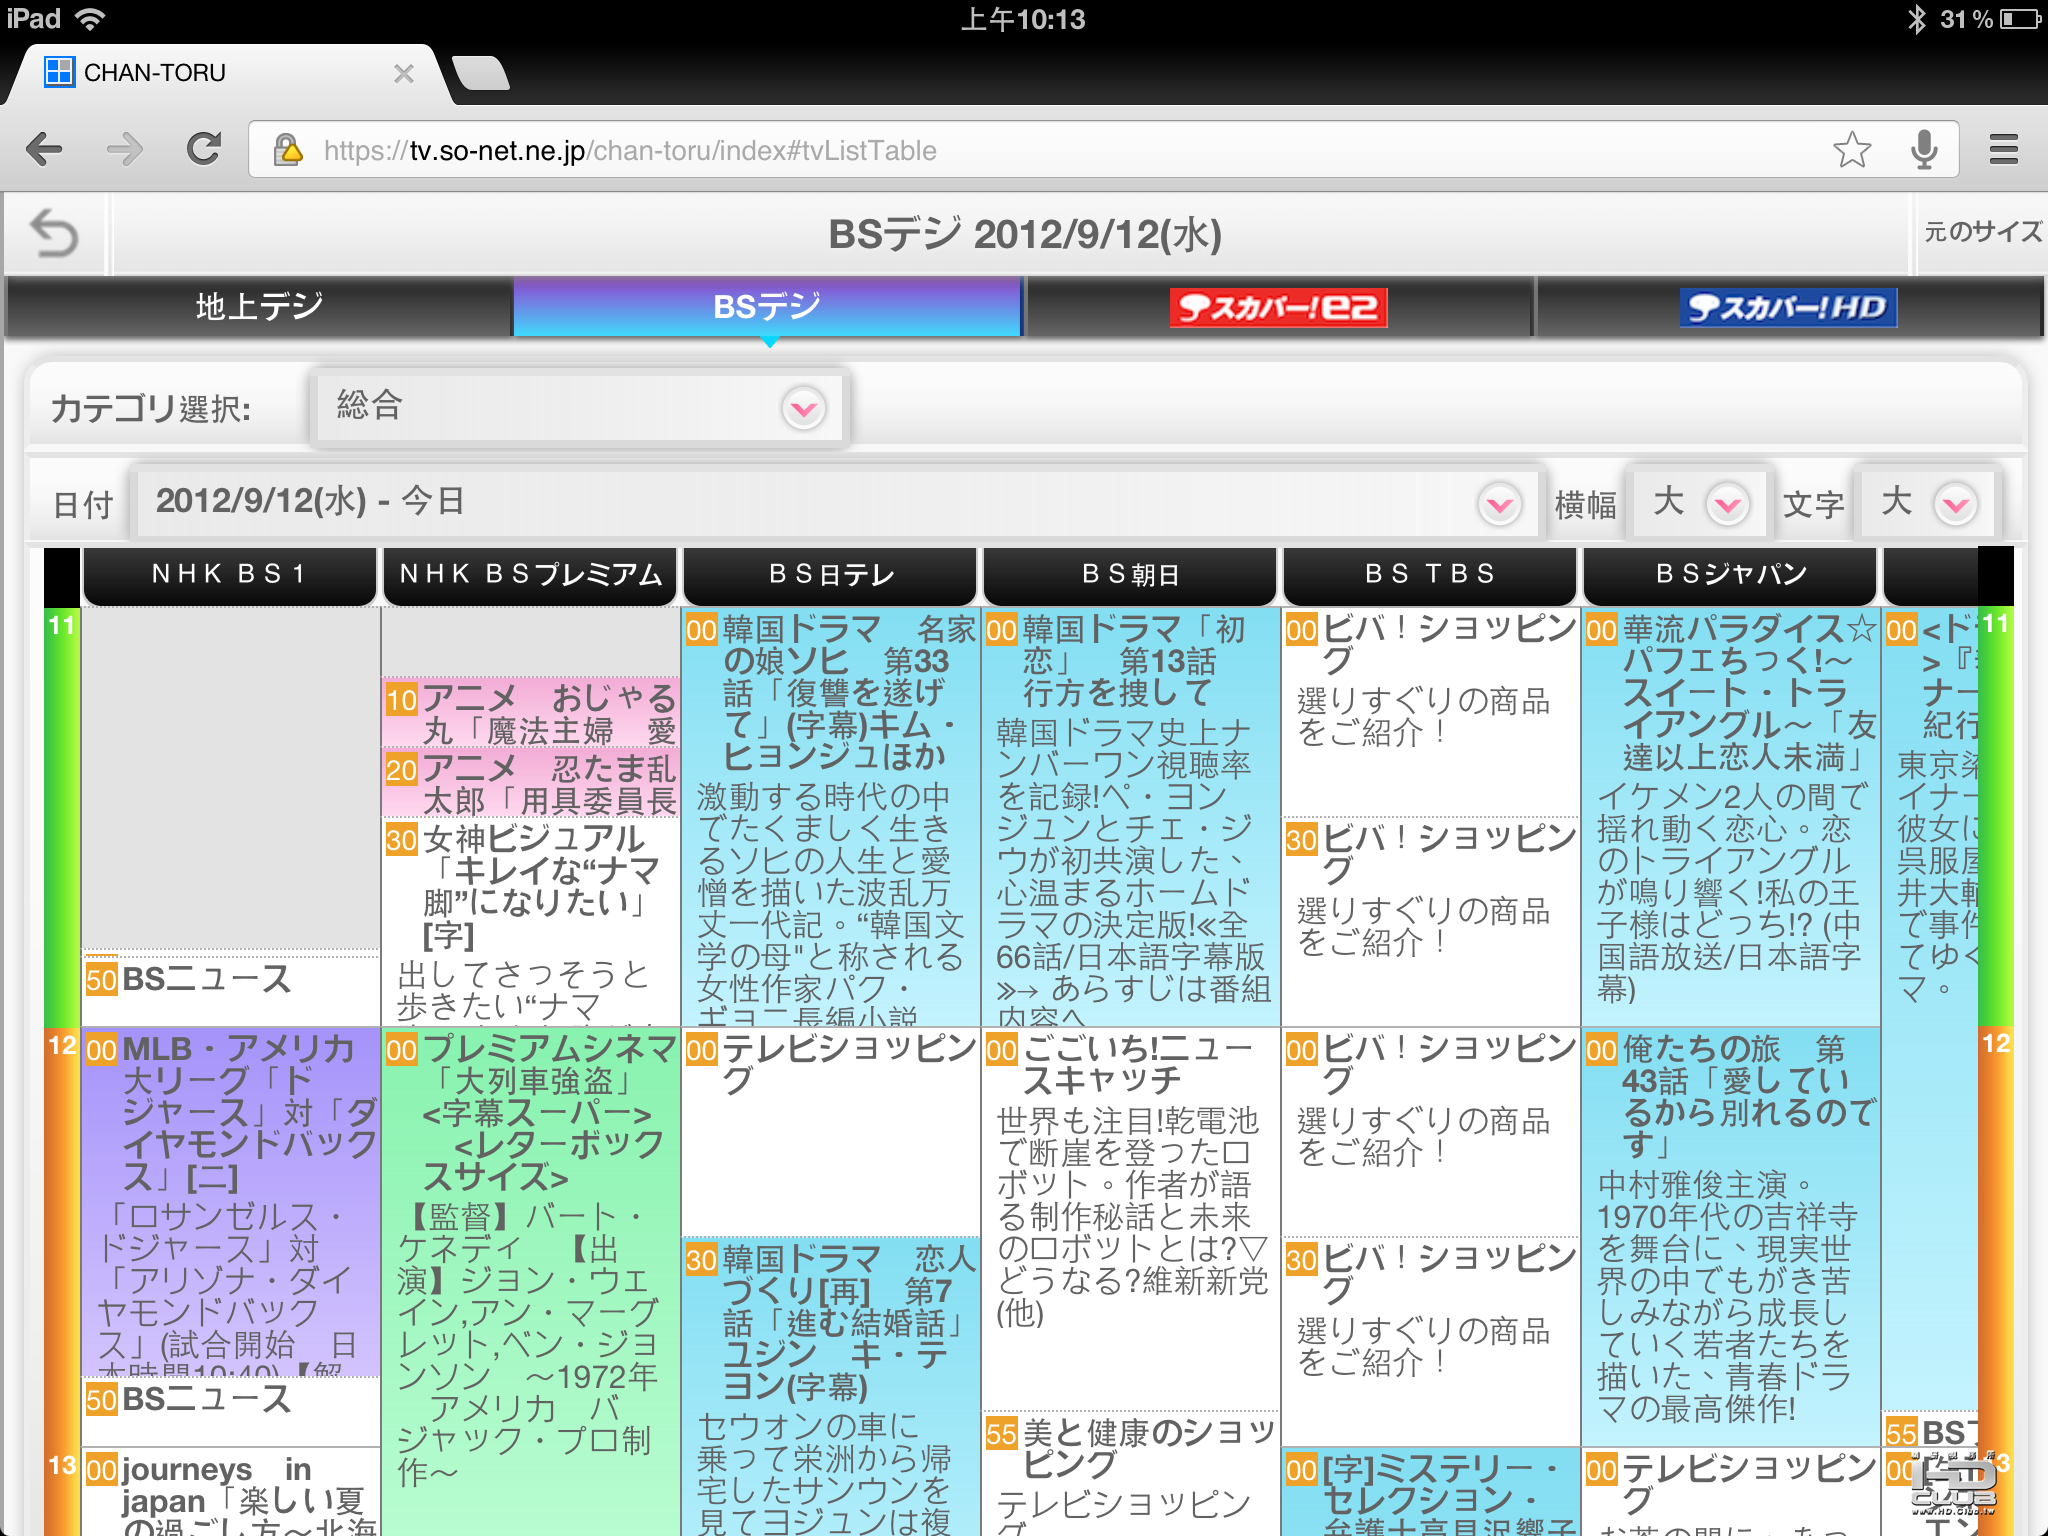This screenshot has height=1536, width=2048.
Task: Tap the CHAN-TORU tab favicon
Action: pyautogui.click(x=60, y=72)
